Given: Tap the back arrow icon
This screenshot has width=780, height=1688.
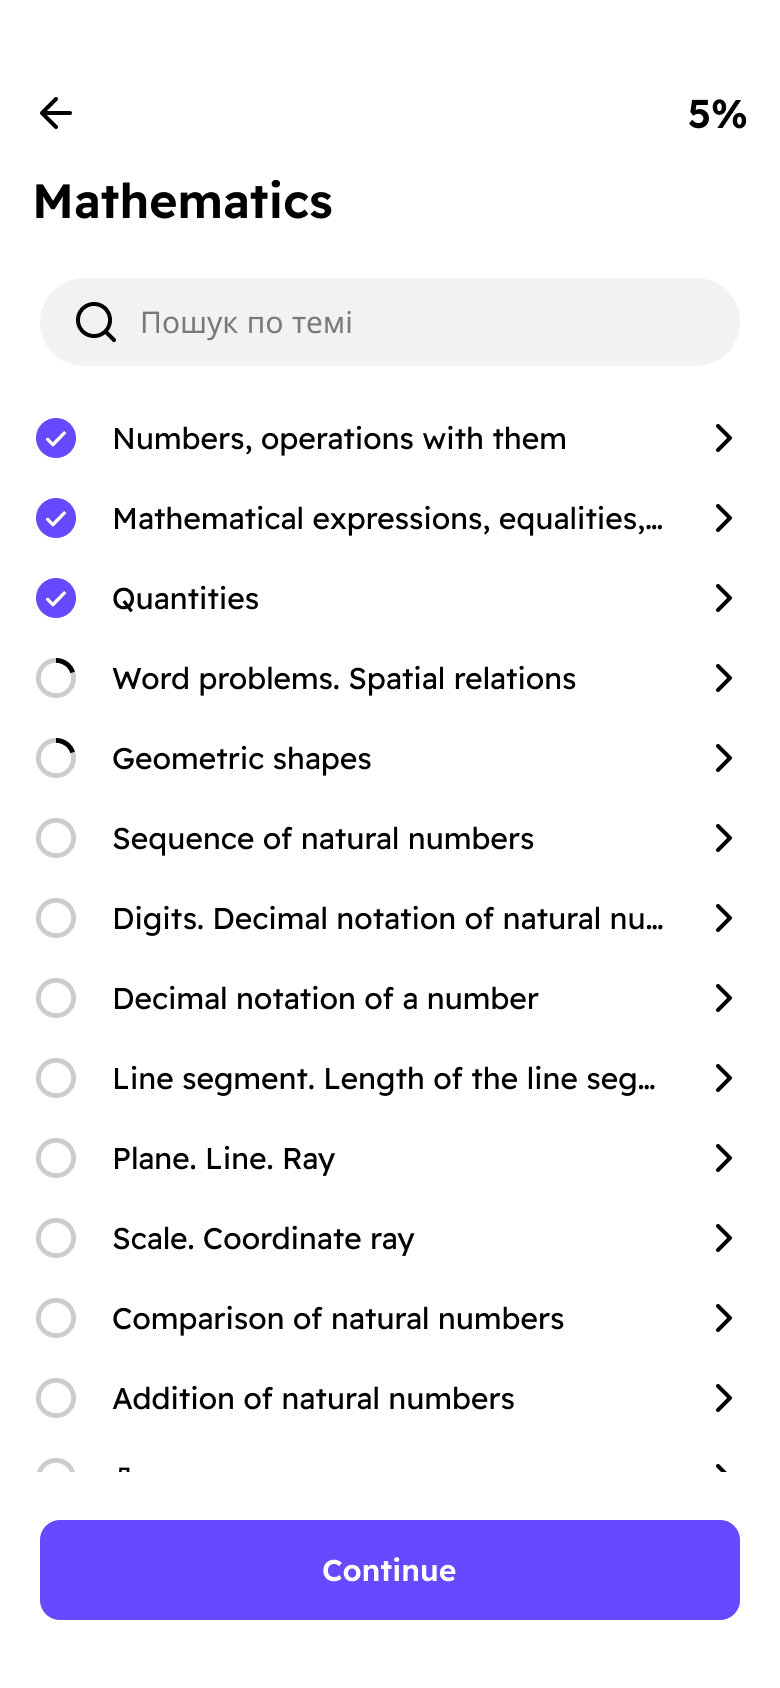Looking at the screenshot, I should (x=56, y=113).
